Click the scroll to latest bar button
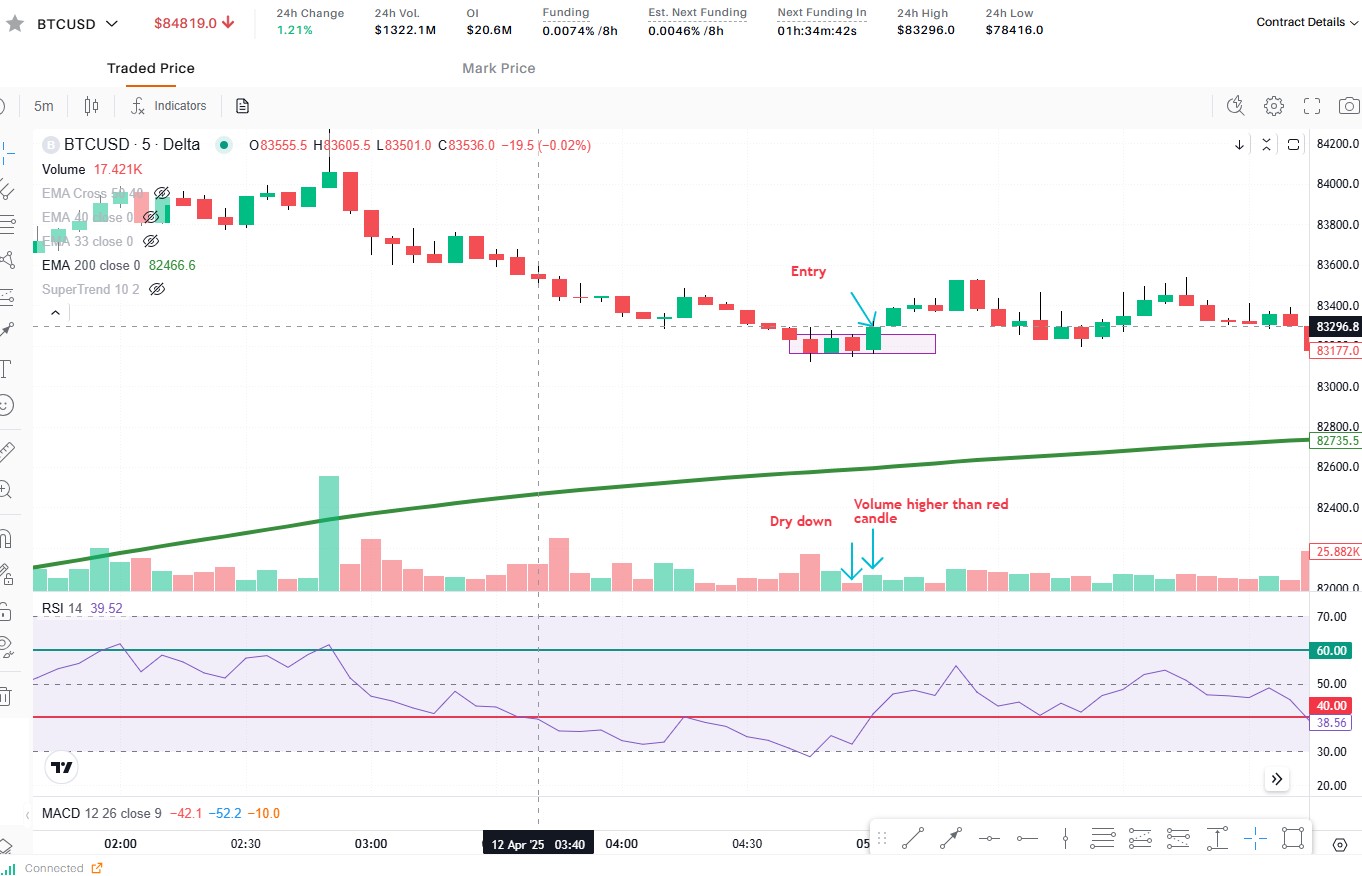The height and width of the screenshot is (876, 1362). click(1277, 779)
